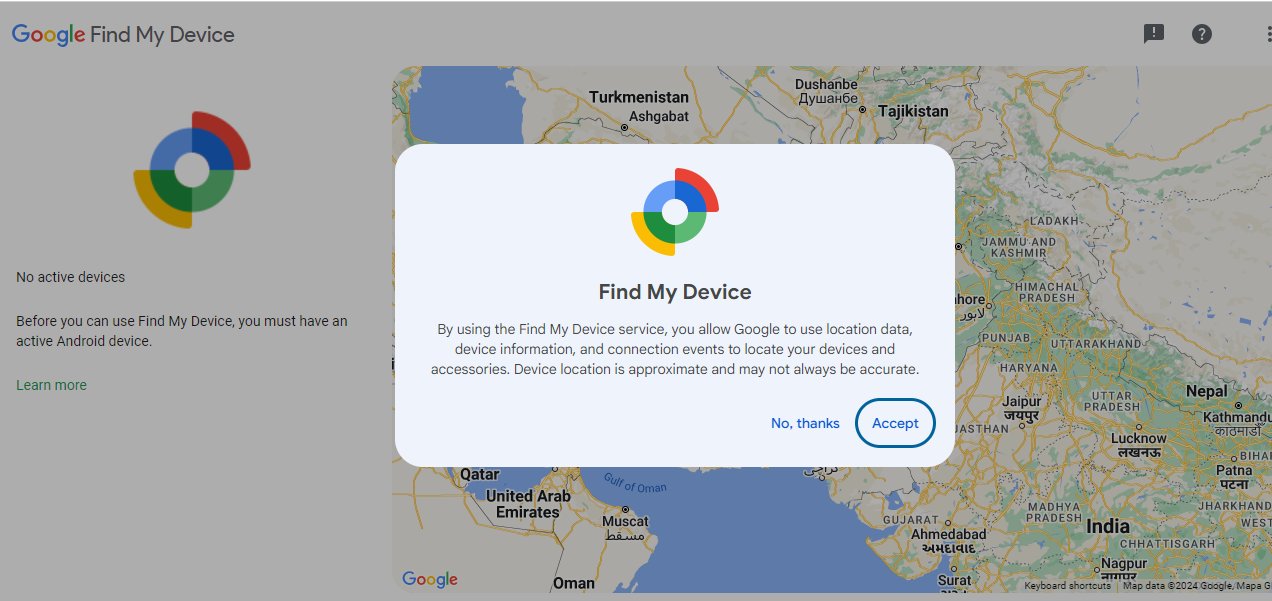The width and height of the screenshot is (1272, 601).
Task: Open the three-dot overflow menu
Action: point(1268,33)
